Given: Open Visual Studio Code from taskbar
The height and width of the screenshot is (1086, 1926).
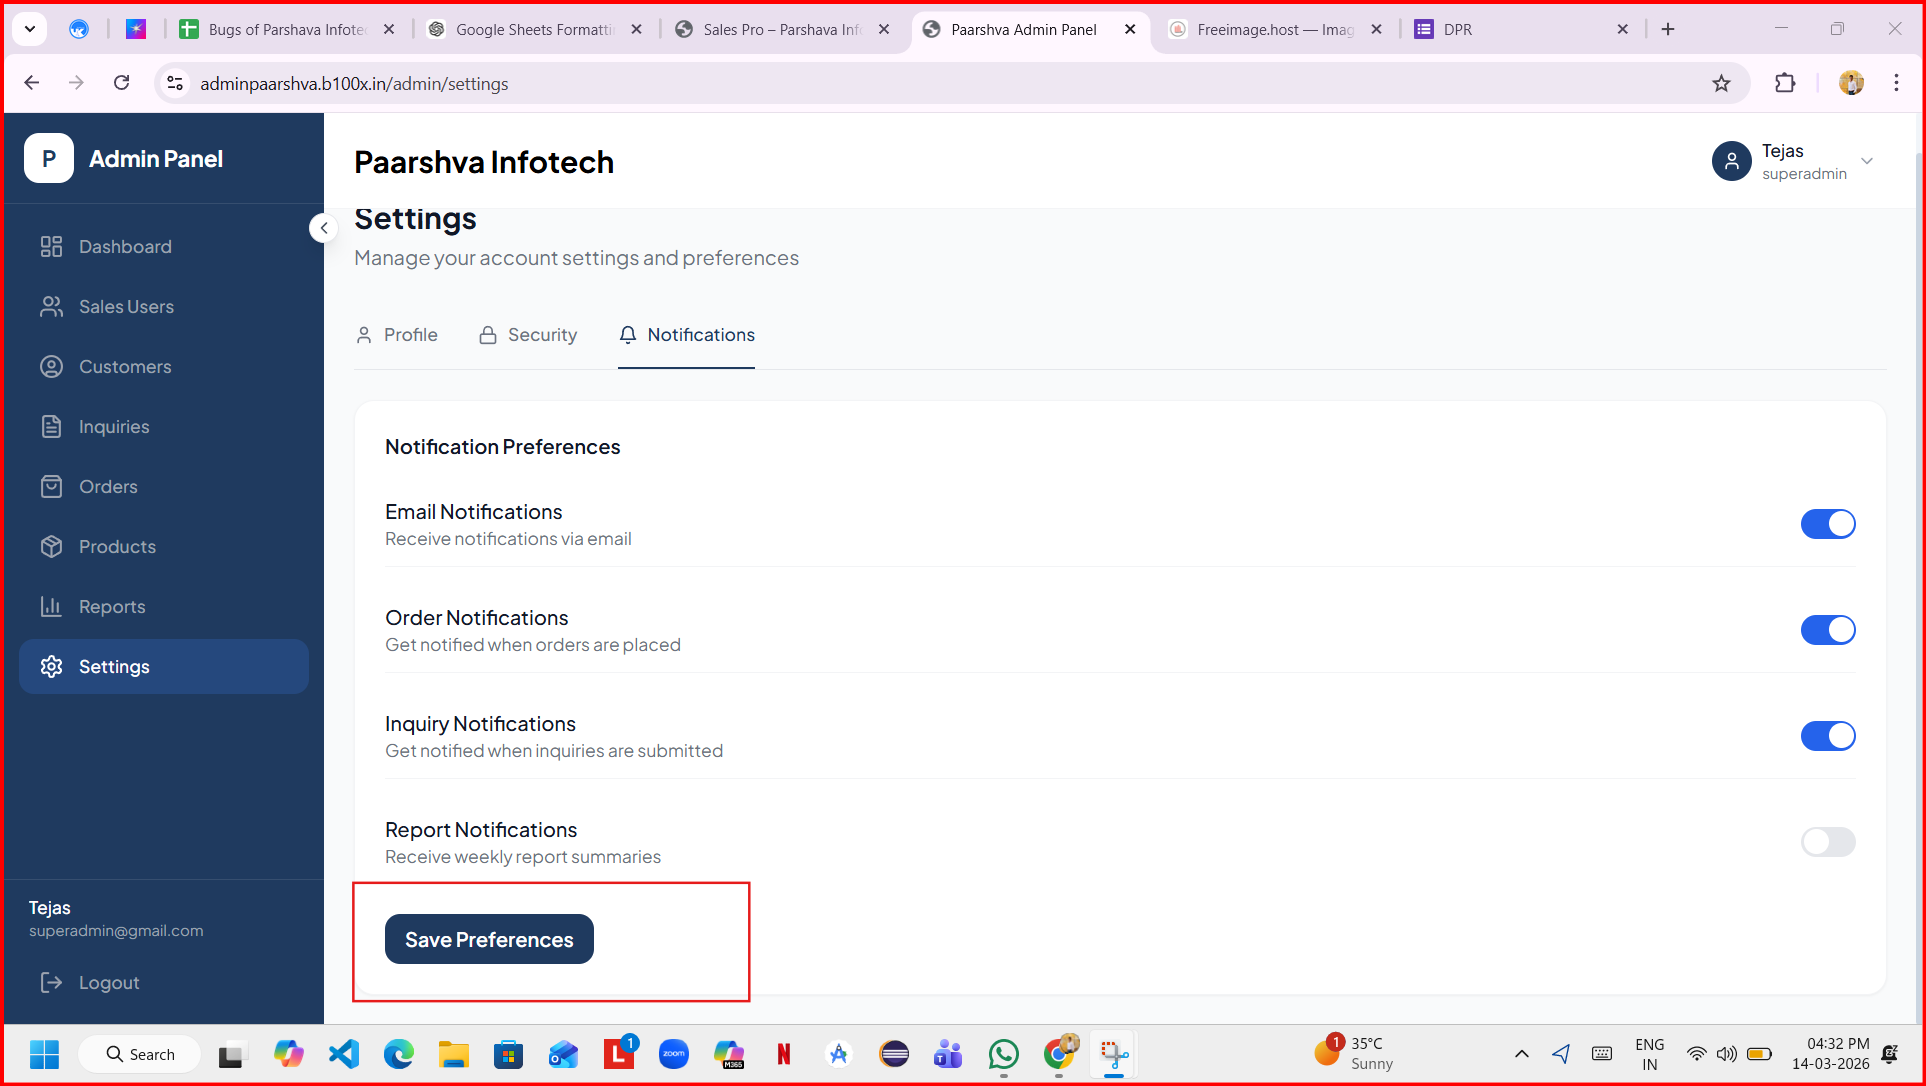Looking at the screenshot, I should click(344, 1054).
